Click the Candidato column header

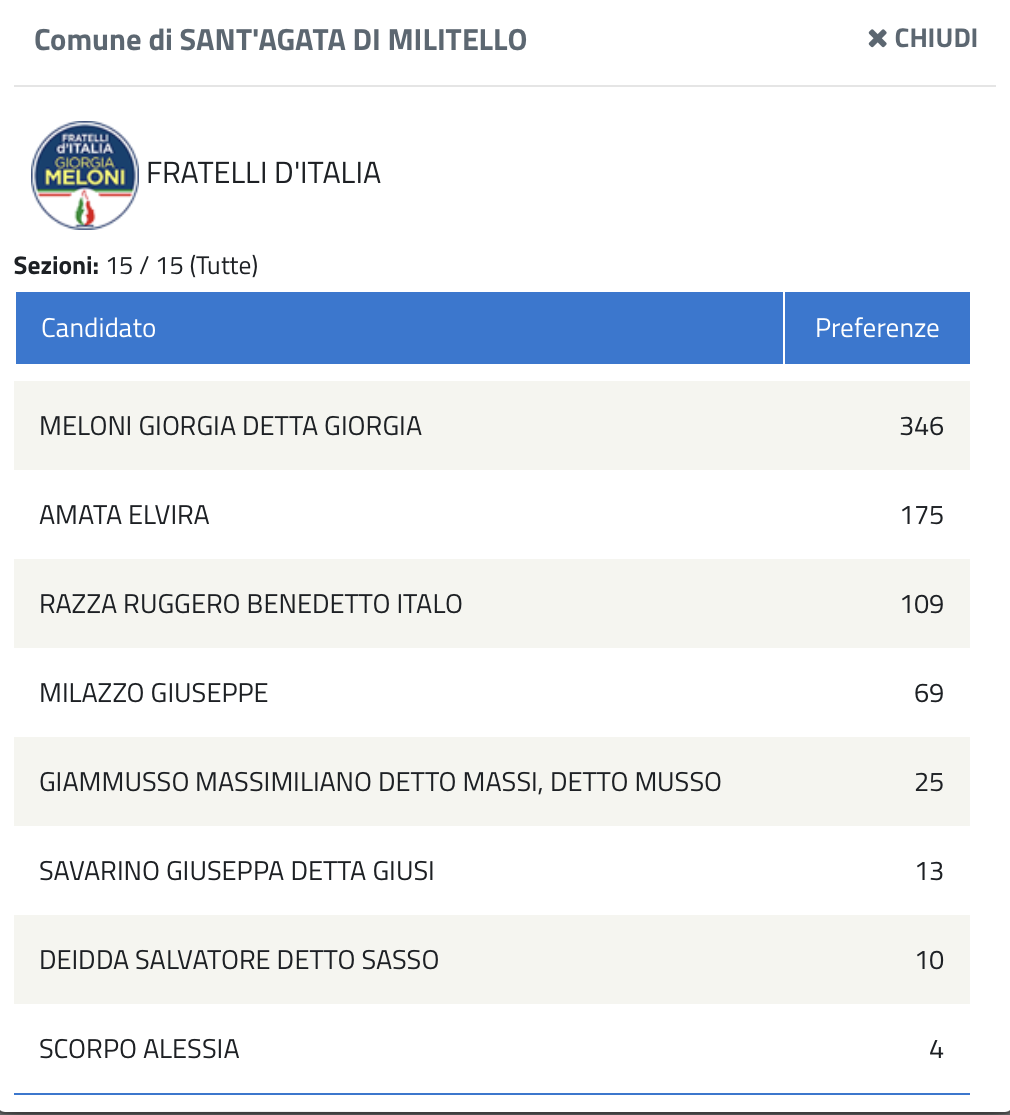98,328
